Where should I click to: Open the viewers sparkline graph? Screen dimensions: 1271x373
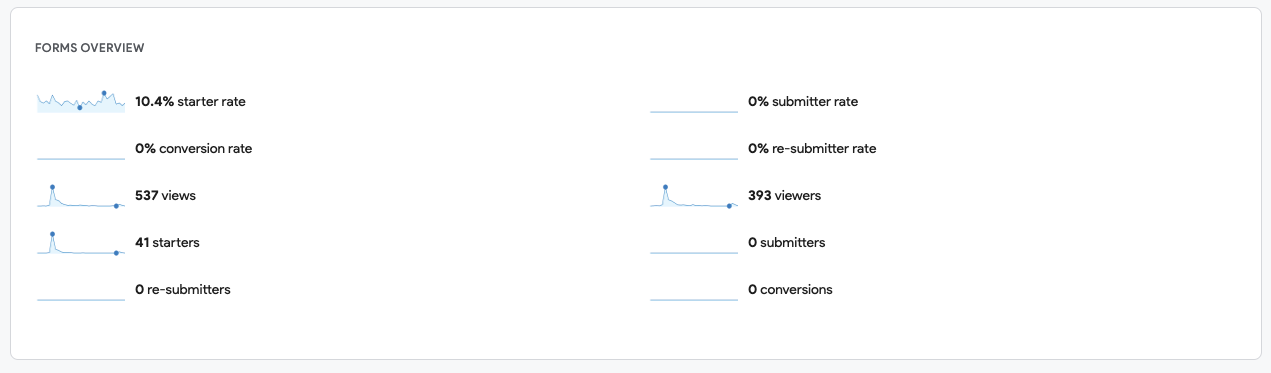[694, 196]
